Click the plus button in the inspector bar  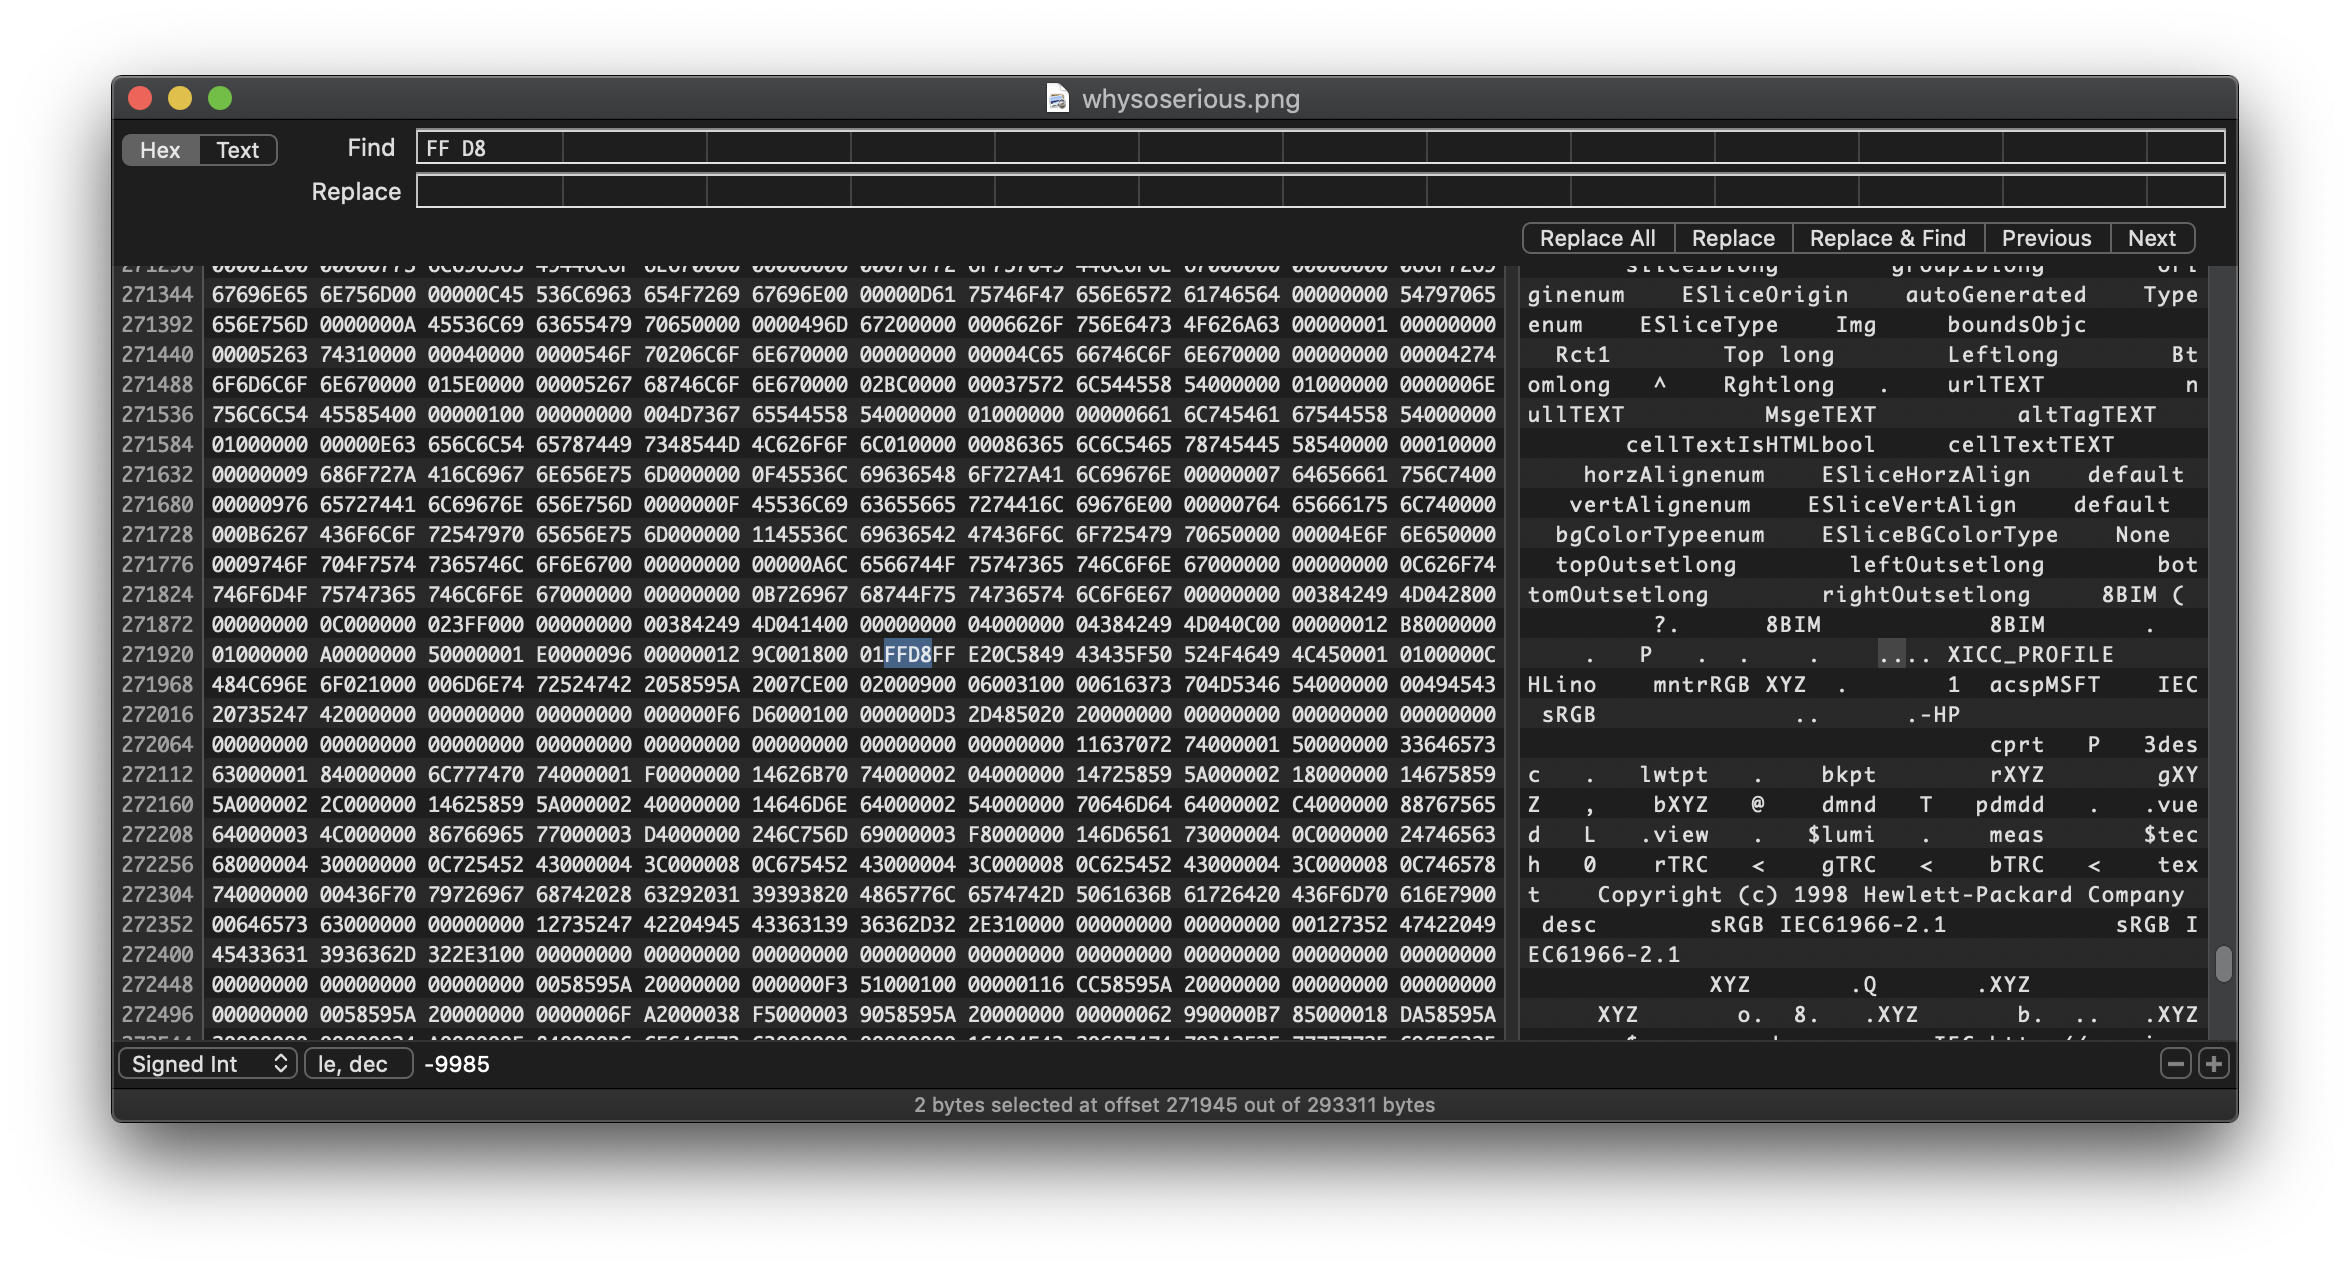[x=2214, y=1064]
